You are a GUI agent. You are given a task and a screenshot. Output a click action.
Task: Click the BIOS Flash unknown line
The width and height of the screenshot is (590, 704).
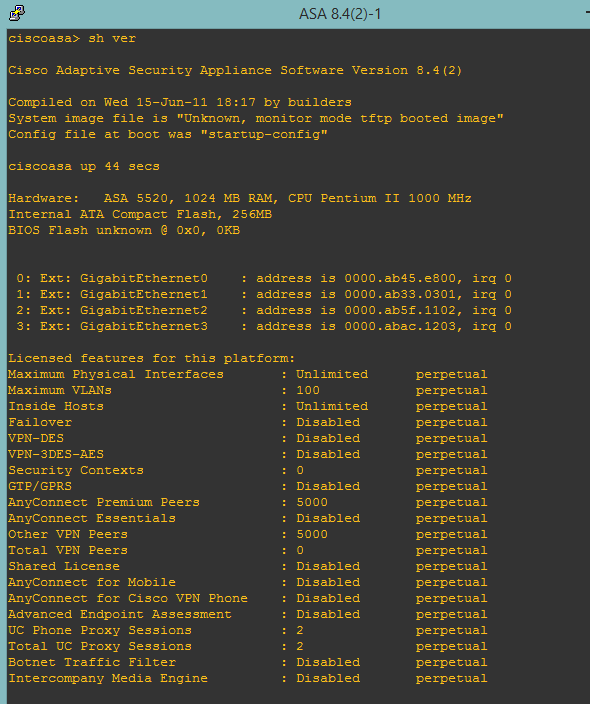click(124, 230)
